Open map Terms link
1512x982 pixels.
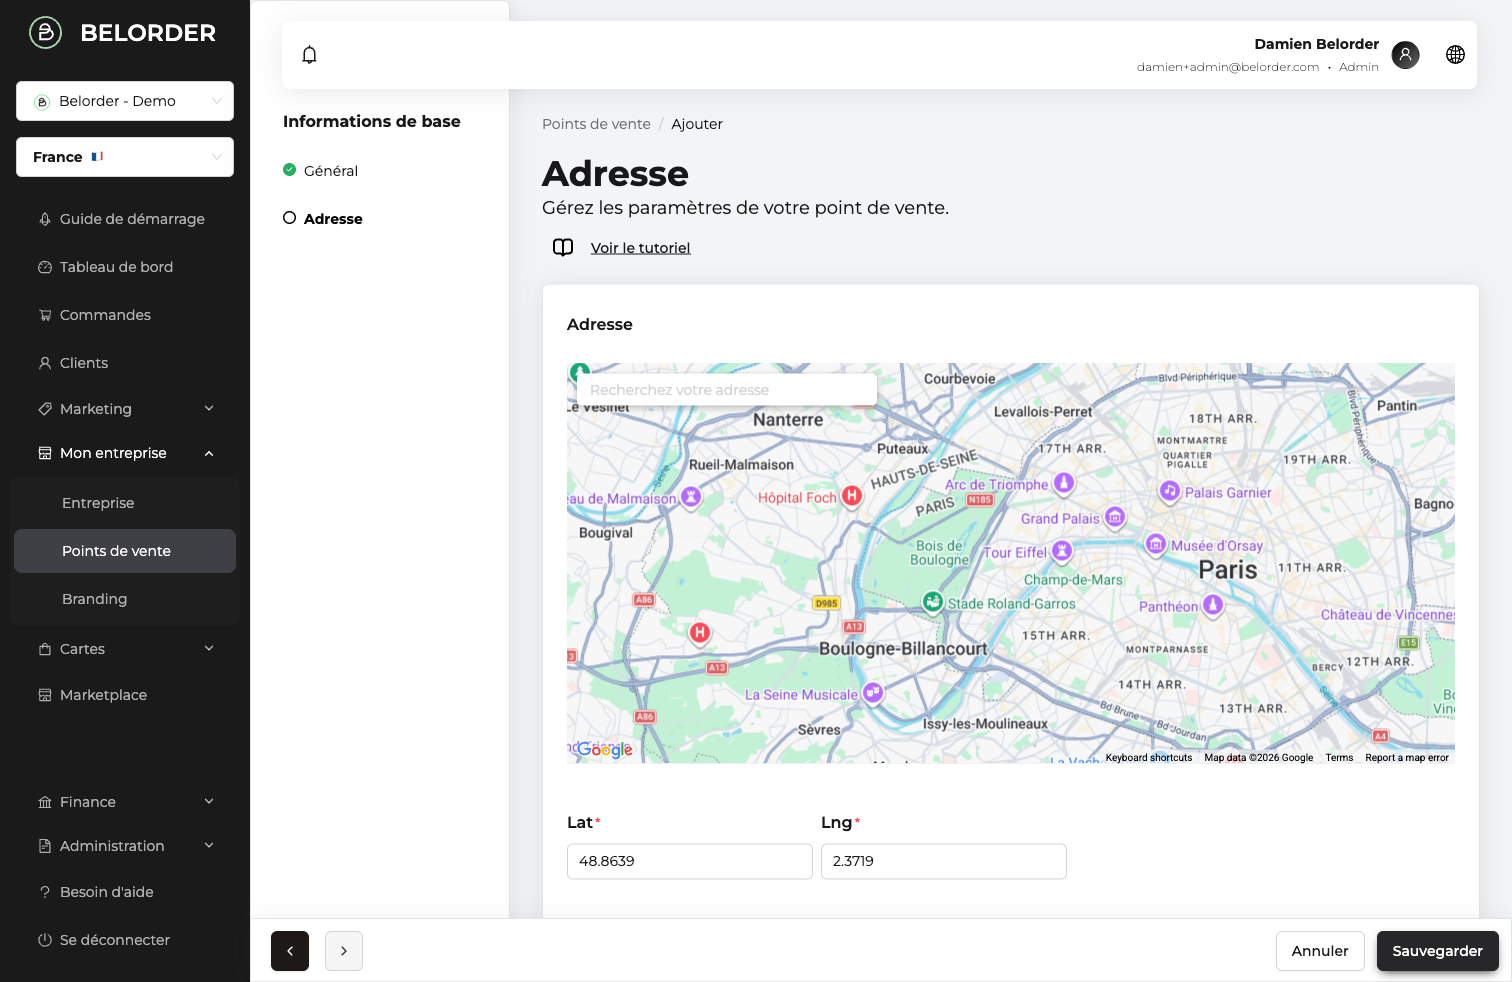[x=1339, y=758]
